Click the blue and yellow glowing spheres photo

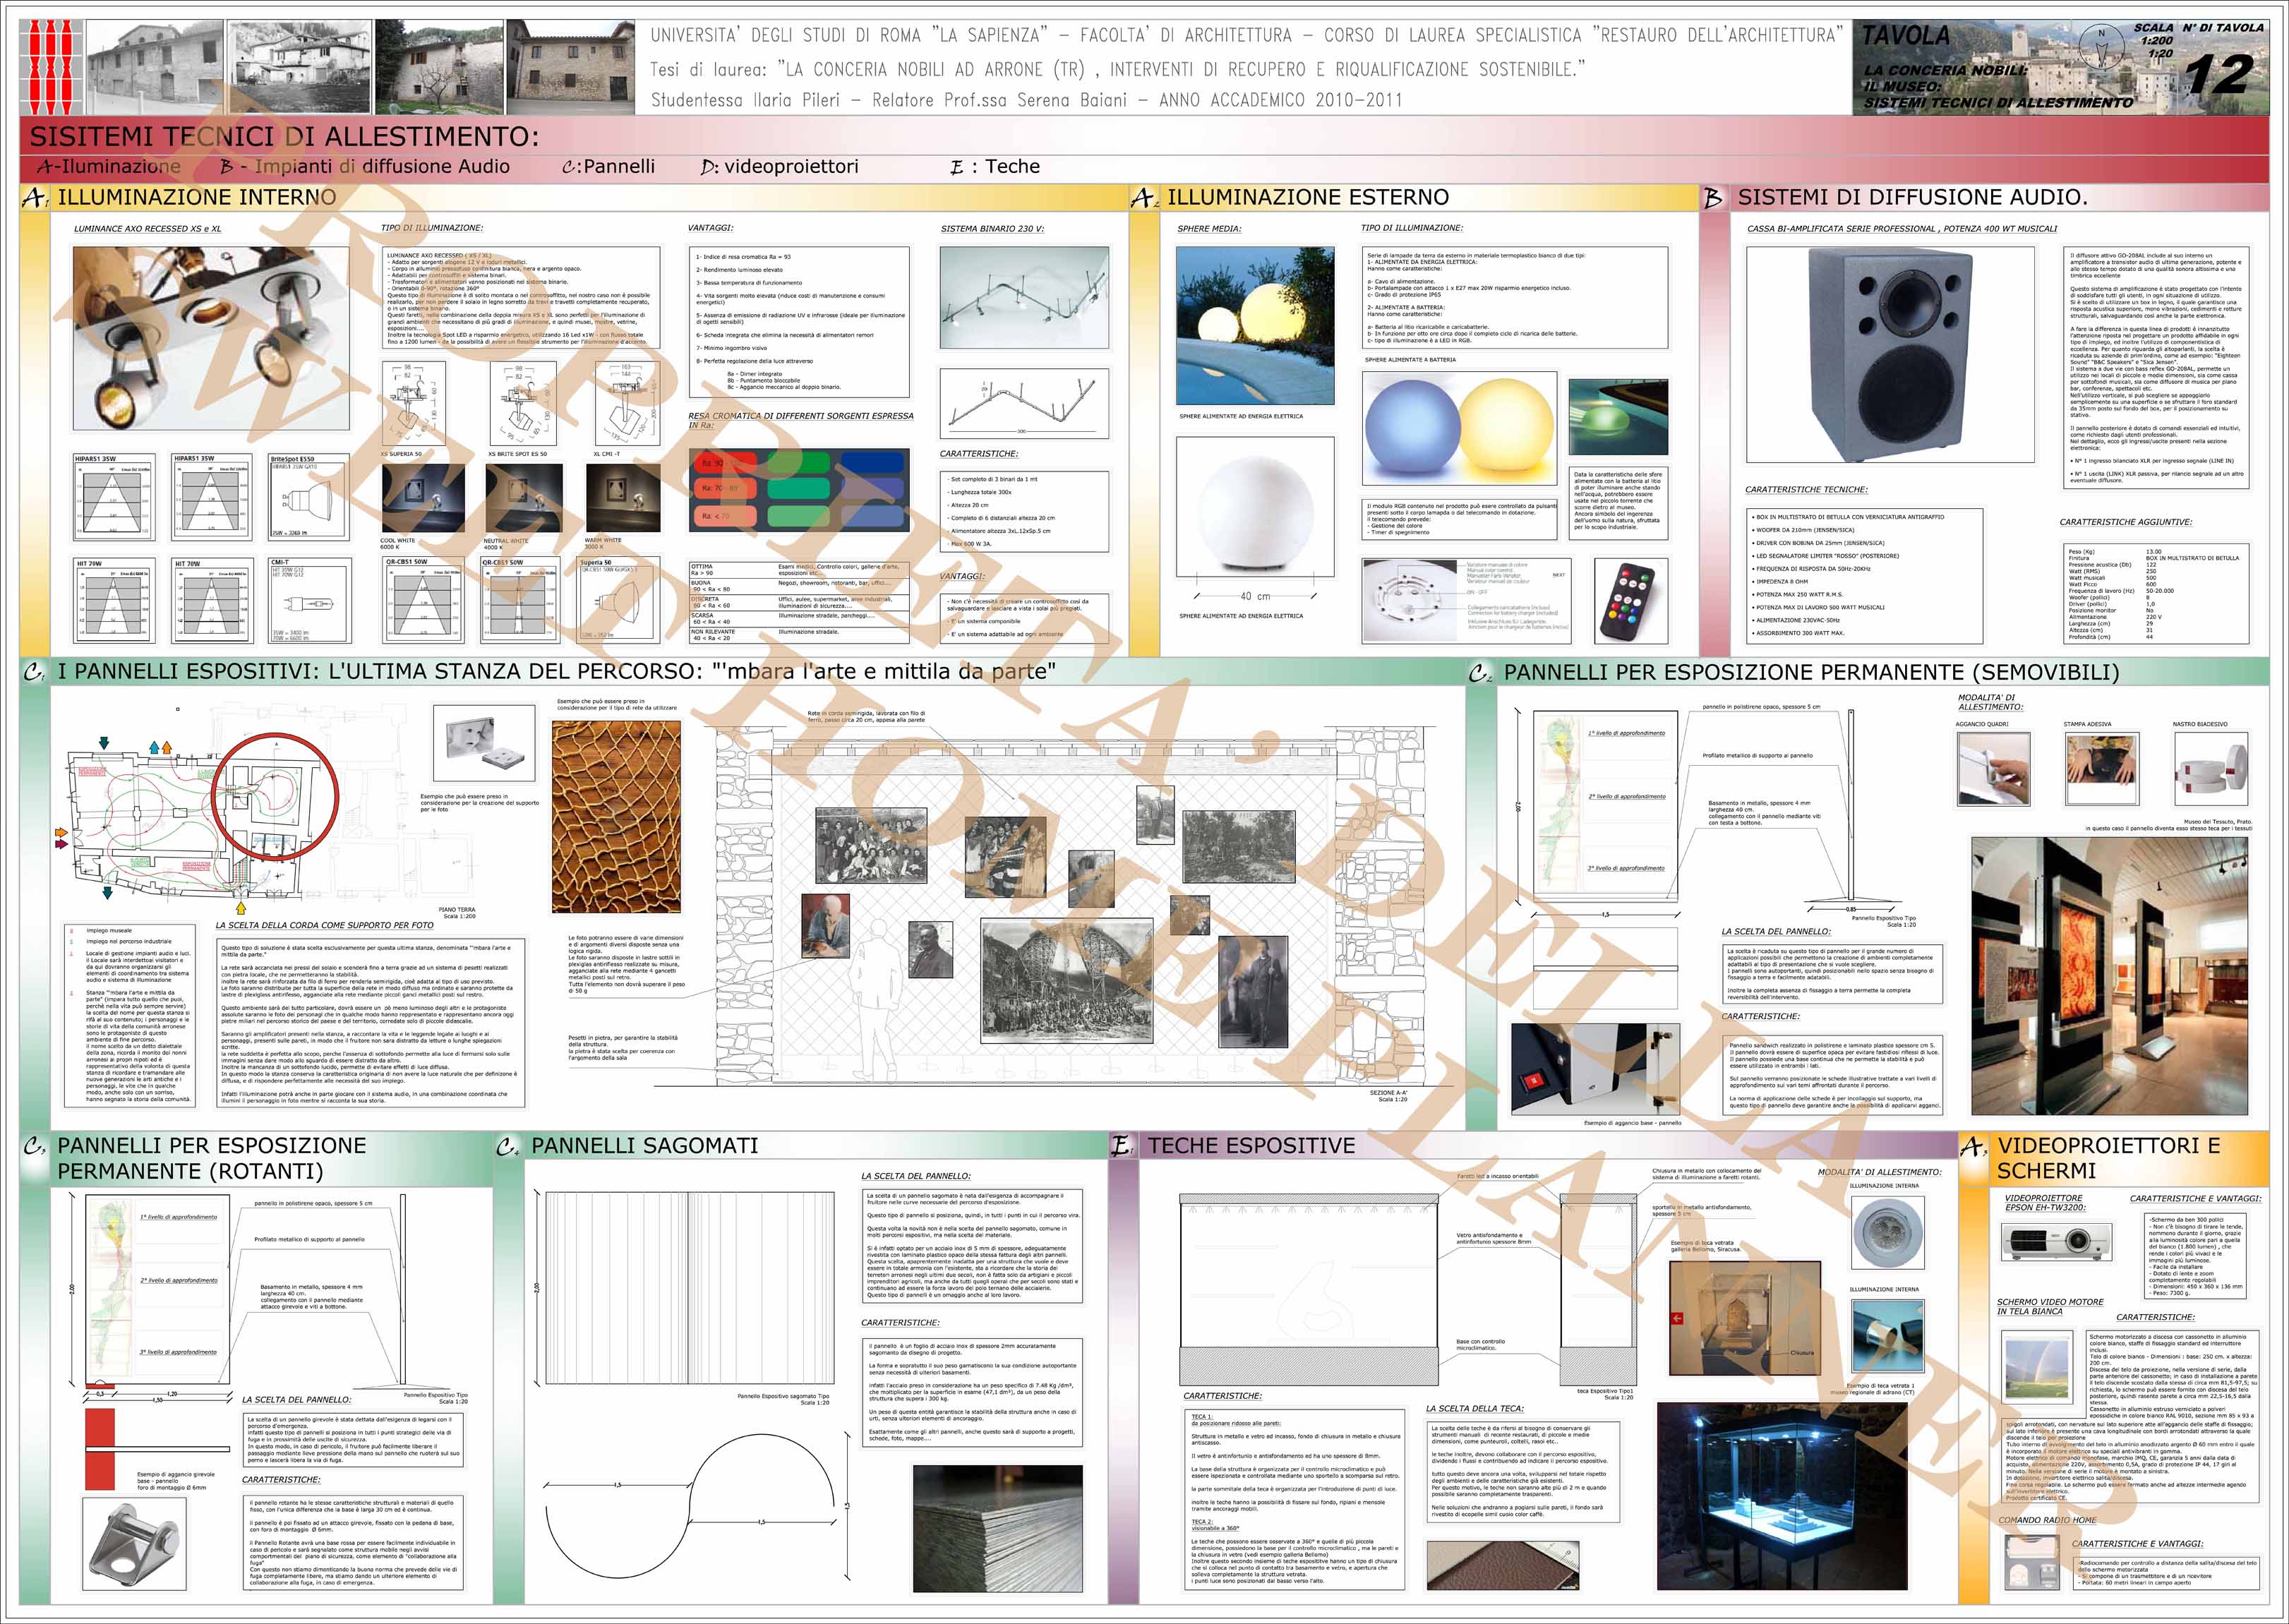click(1459, 429)
